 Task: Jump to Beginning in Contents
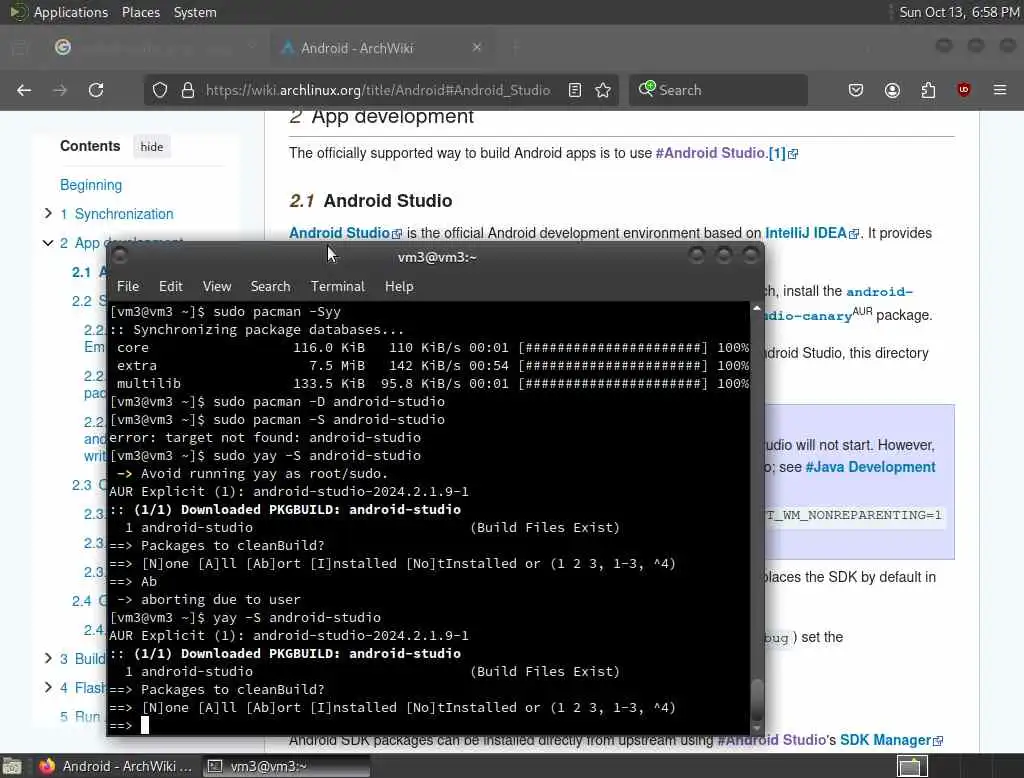pyautogui.click(x=91, y=185)
